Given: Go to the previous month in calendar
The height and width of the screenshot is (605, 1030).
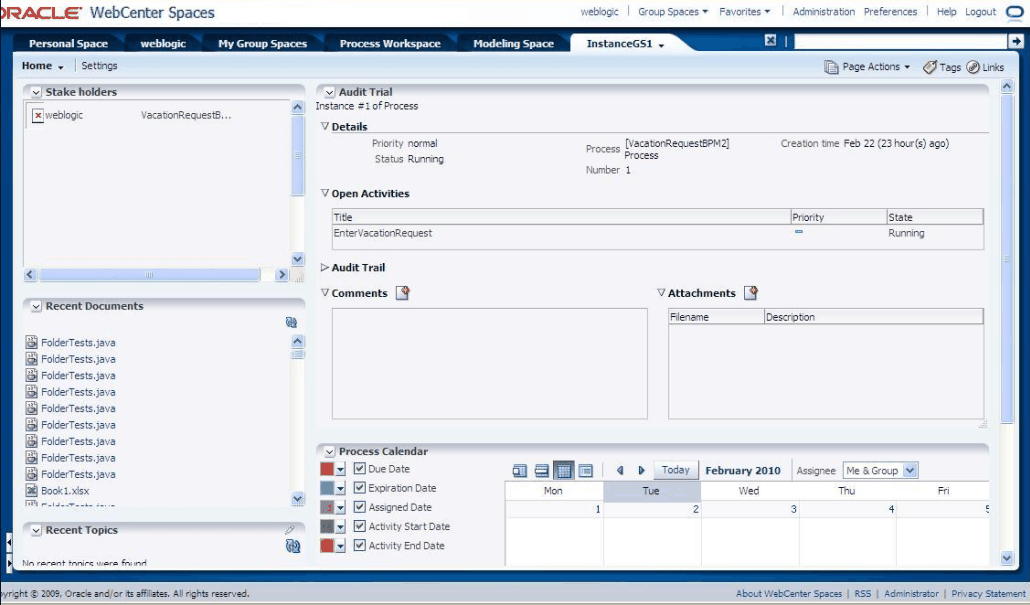Looking at the screenshot, I should pos(620,470).
